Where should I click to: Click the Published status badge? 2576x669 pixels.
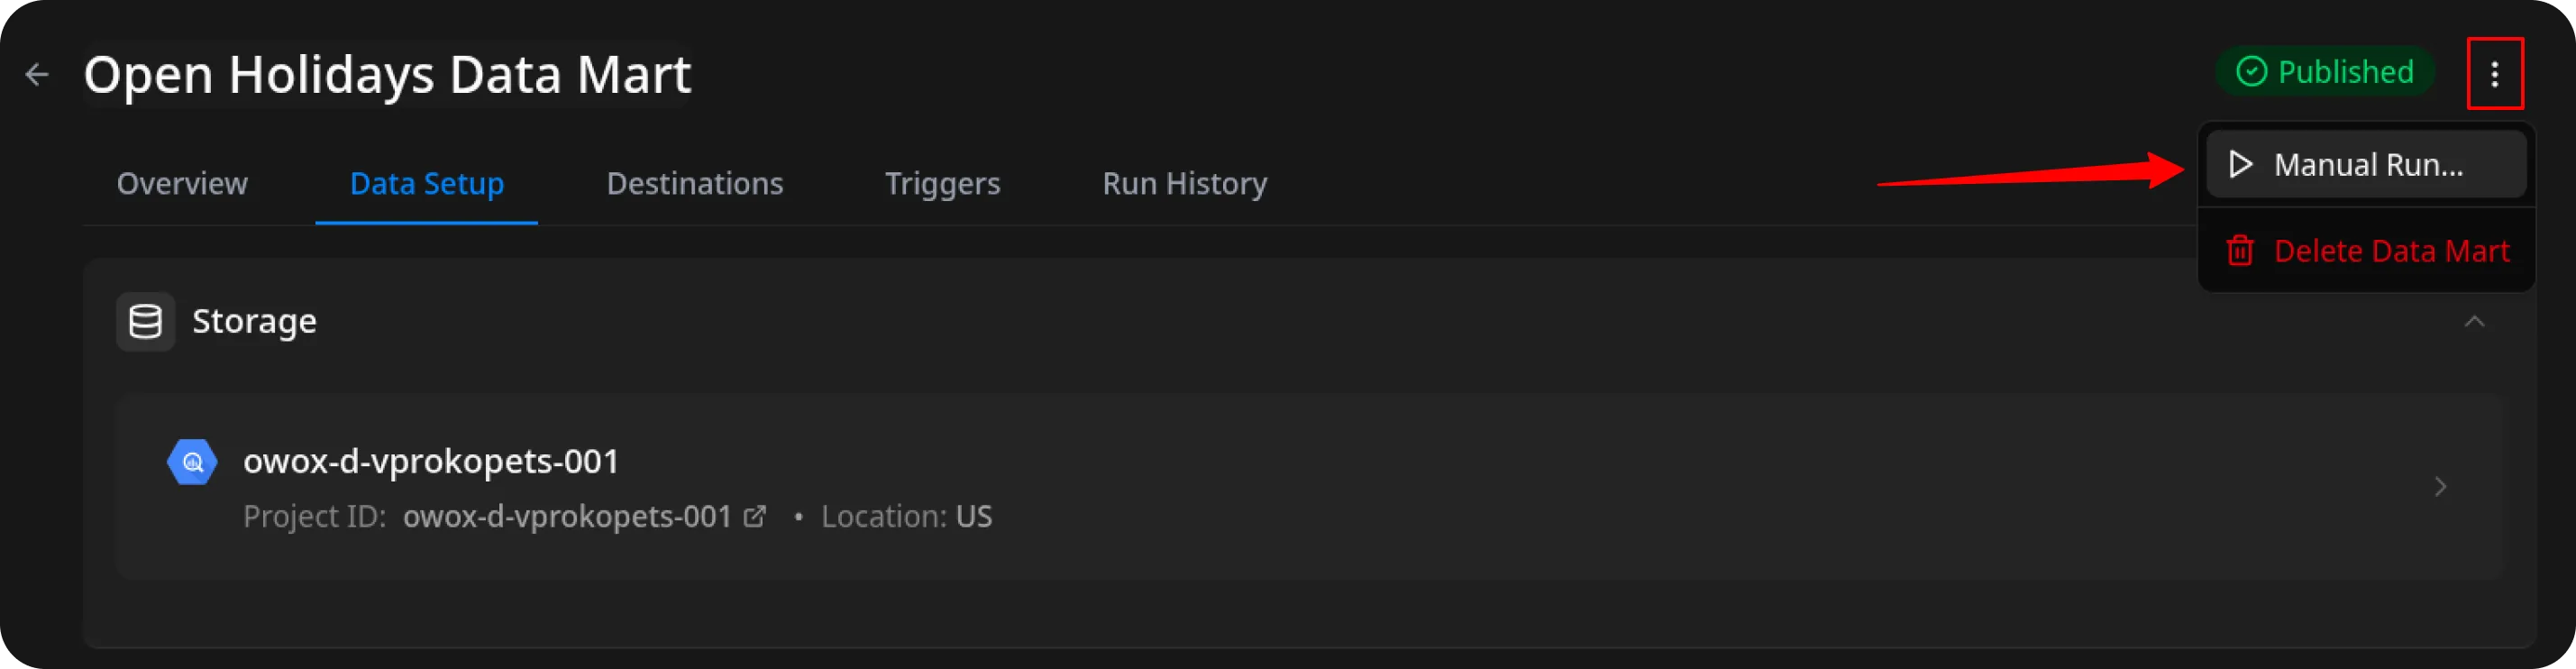tap(2325, 72)
